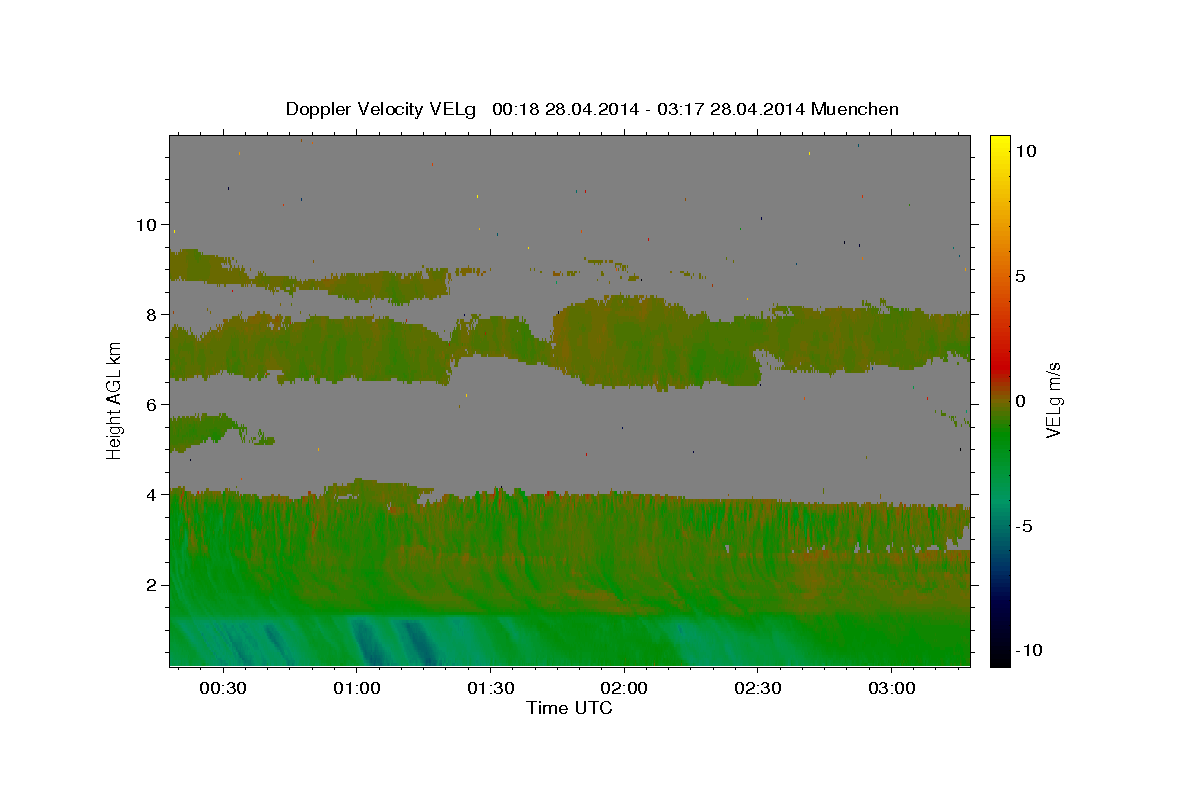Click the 00:30 time tick label
The height and width of the screenshot is (800, 1200).
(x=223, y=689)
